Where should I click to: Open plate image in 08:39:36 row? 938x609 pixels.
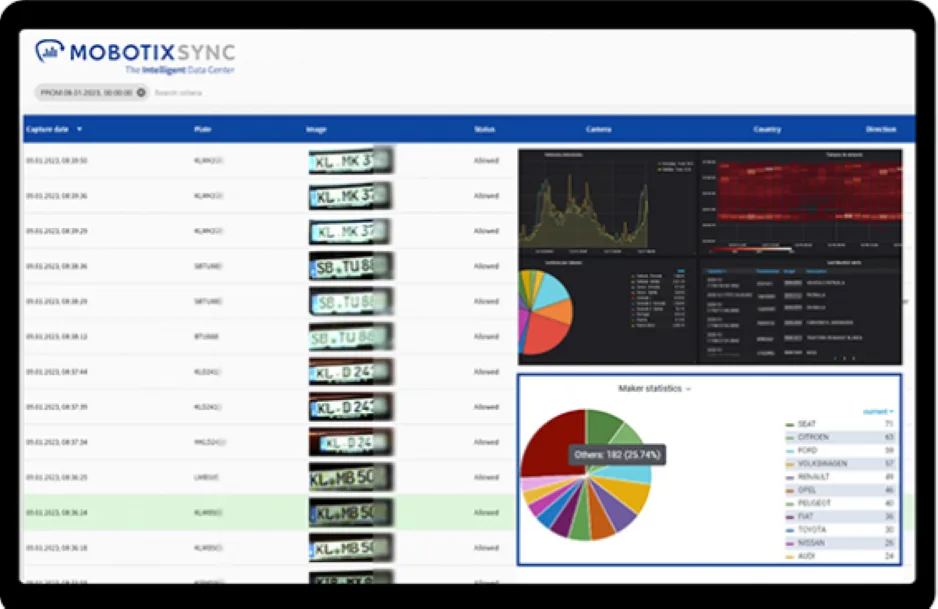point(351,196)
